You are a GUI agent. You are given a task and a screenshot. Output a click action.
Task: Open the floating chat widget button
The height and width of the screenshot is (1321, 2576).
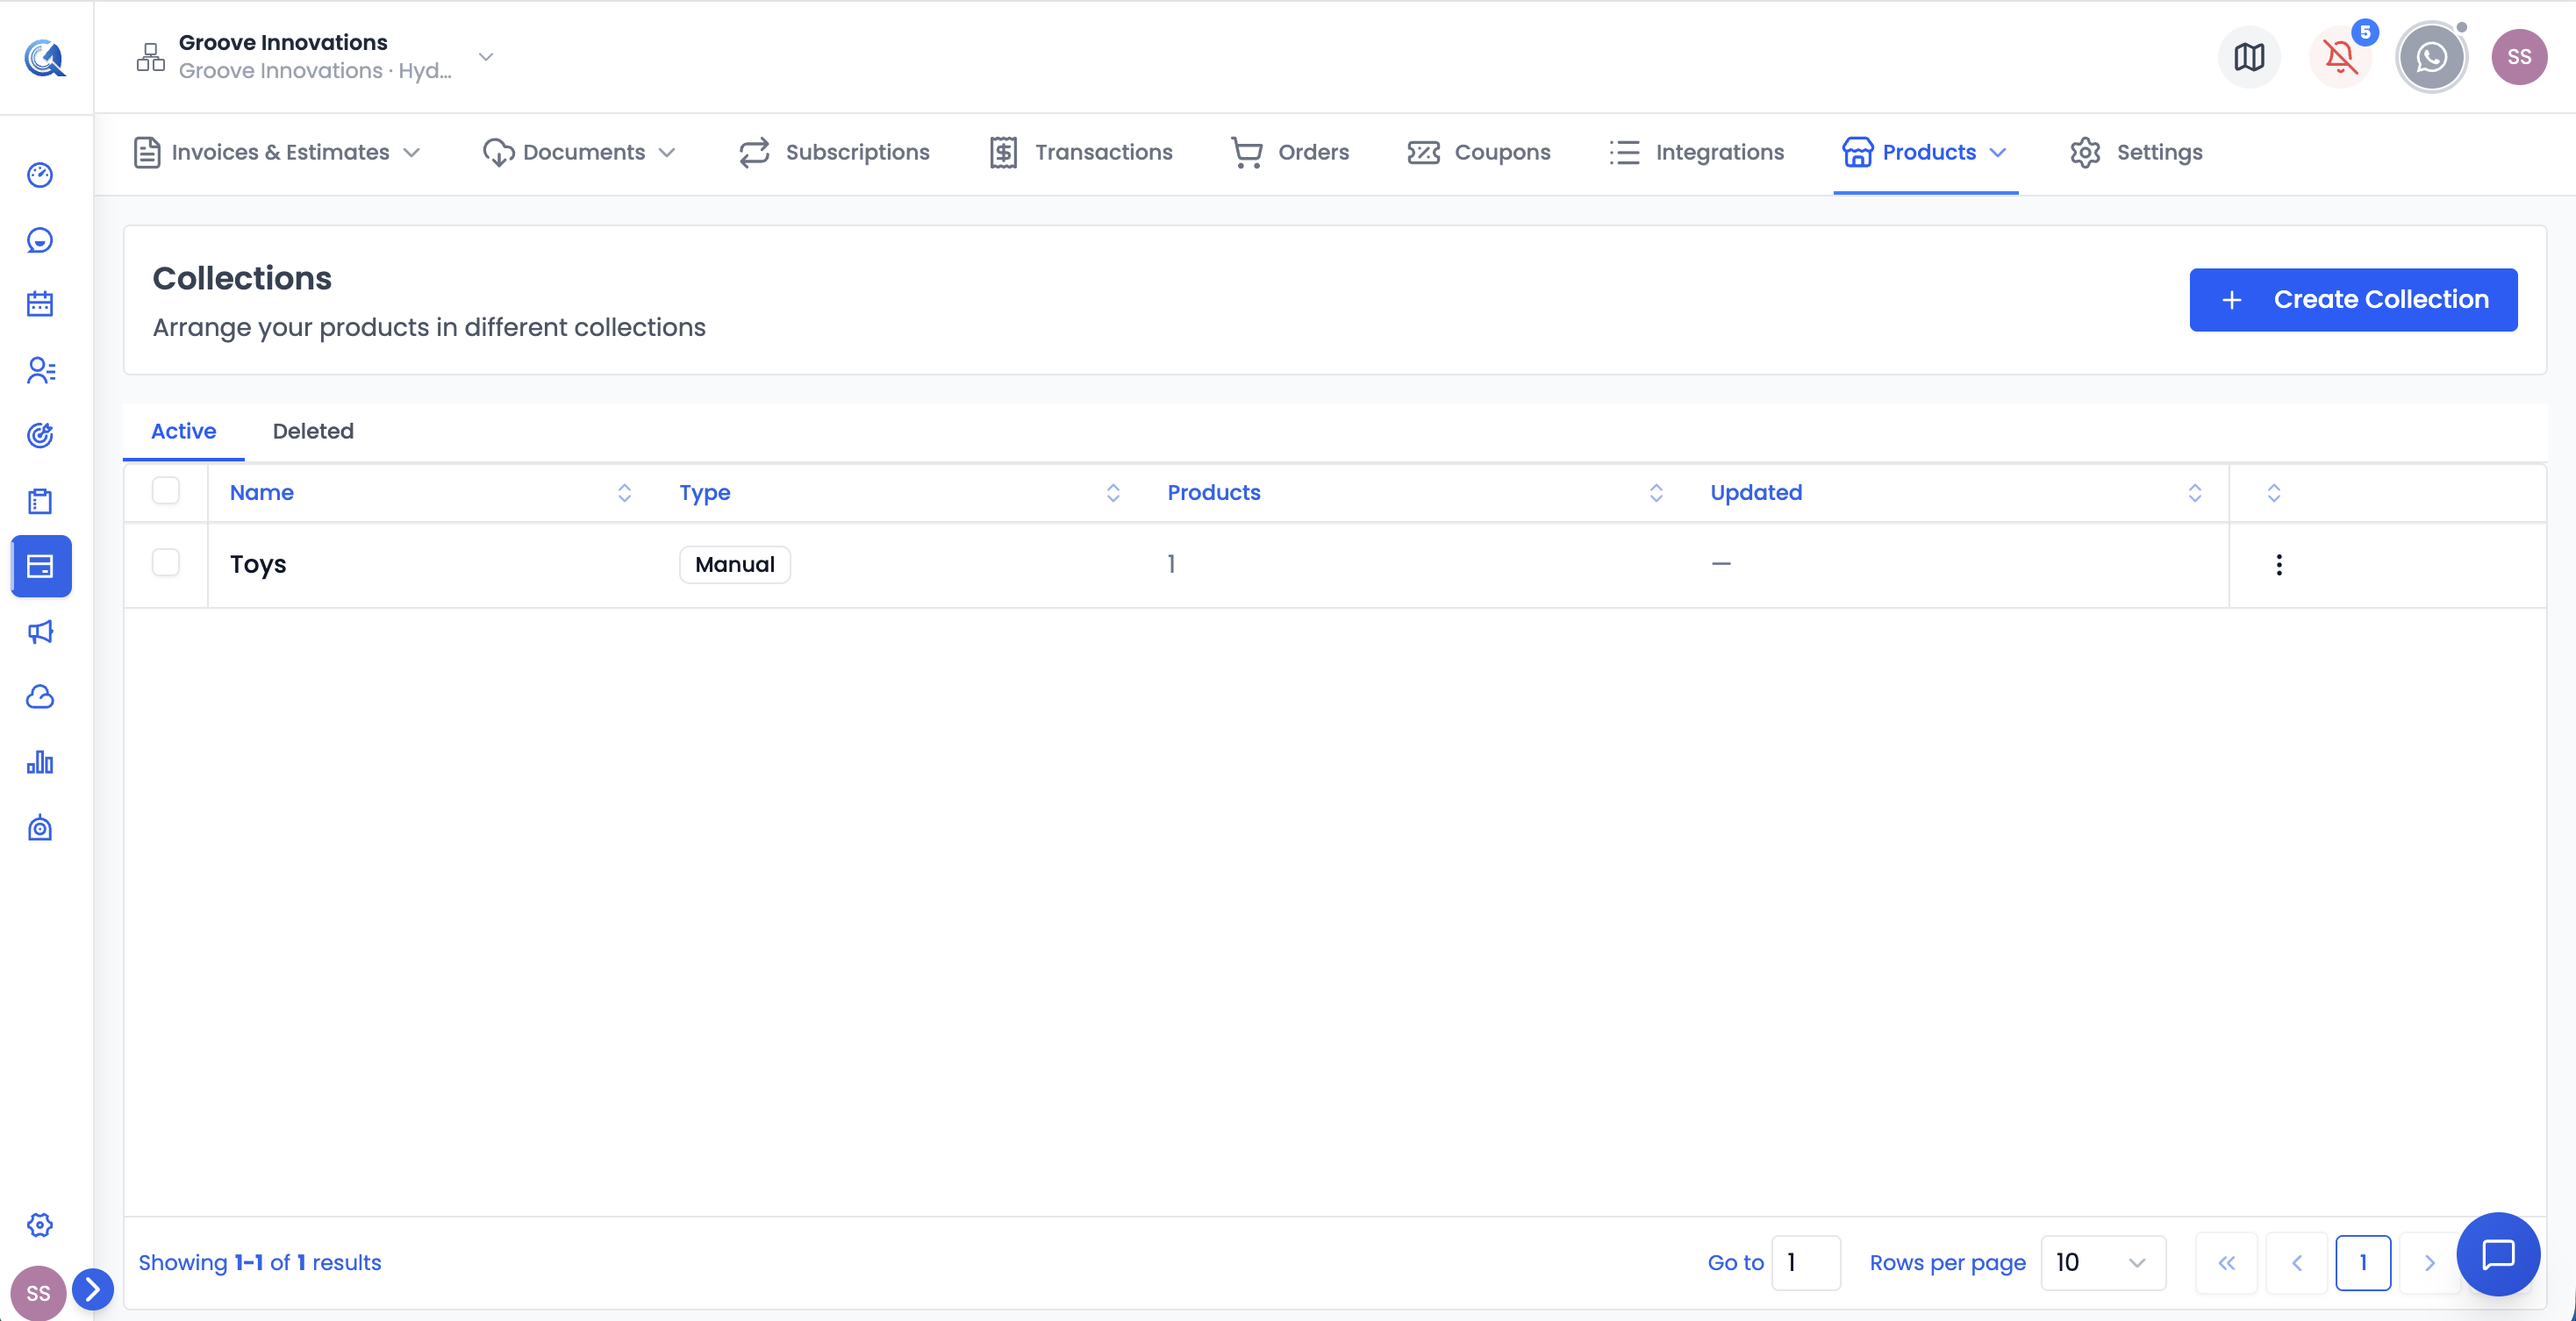click(x=2498, y=1254)
